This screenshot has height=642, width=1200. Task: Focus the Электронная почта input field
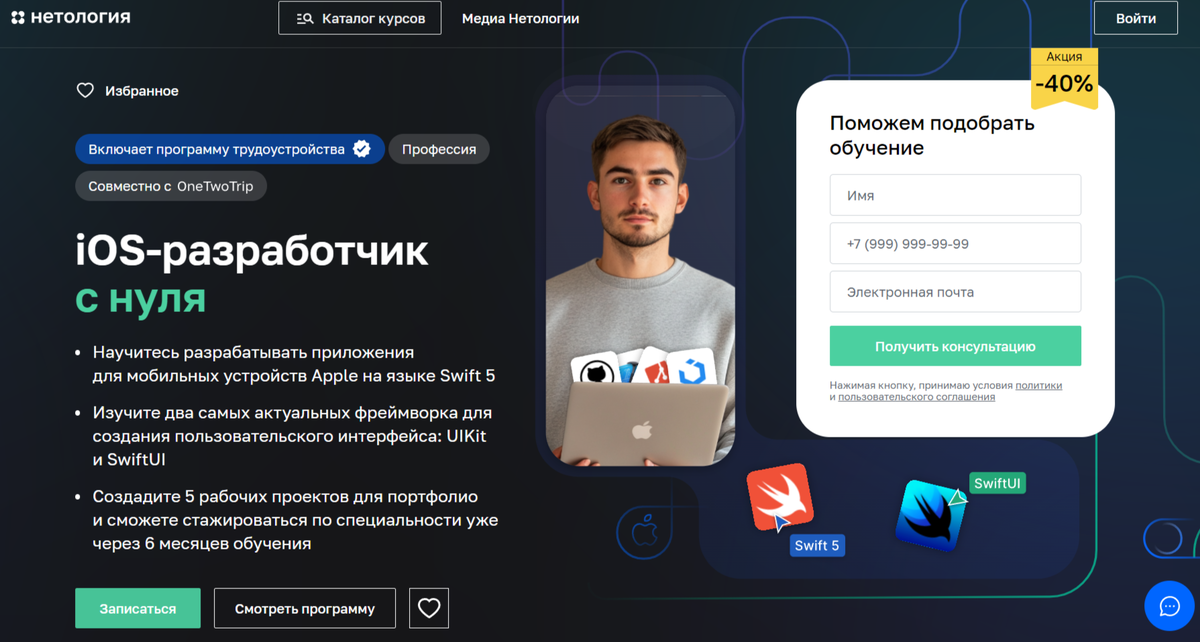tap(955, 292)
